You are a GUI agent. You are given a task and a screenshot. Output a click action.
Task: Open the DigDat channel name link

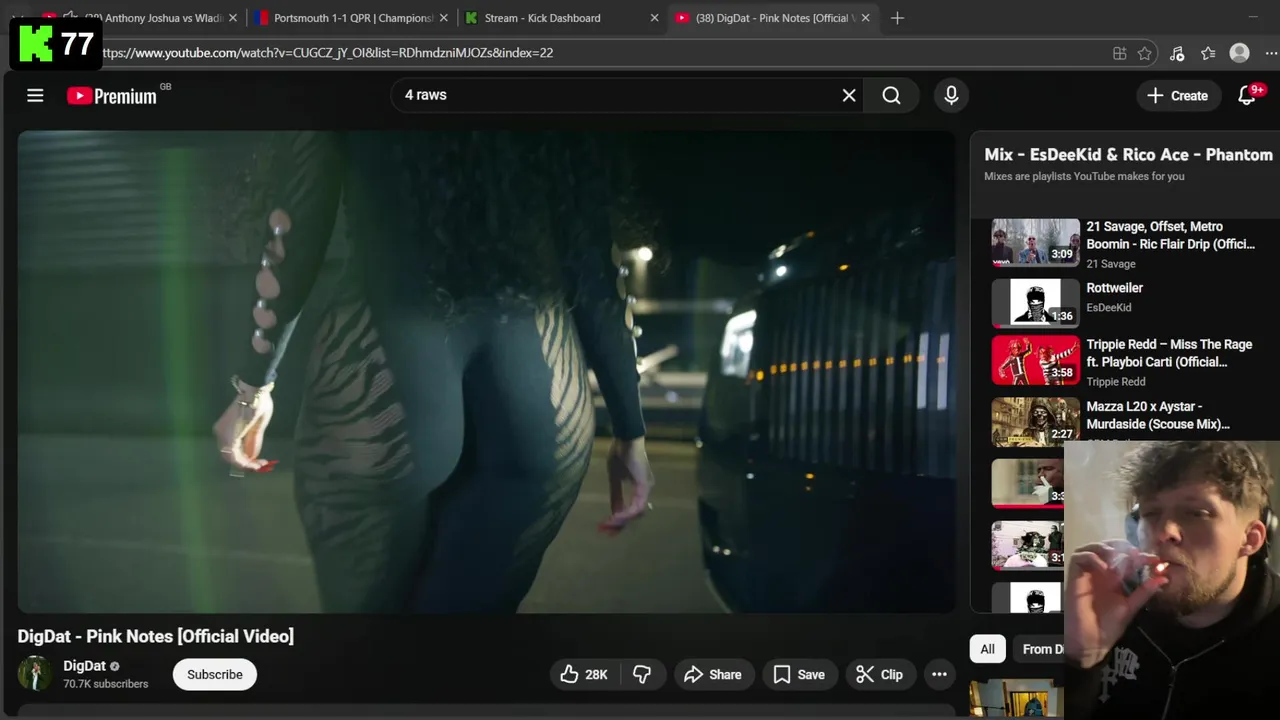point(84,666)
